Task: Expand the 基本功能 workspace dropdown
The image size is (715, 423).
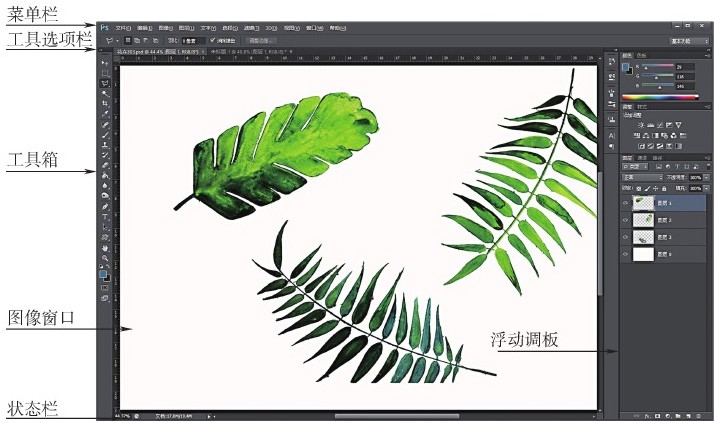Action: [x=689, y=40]
